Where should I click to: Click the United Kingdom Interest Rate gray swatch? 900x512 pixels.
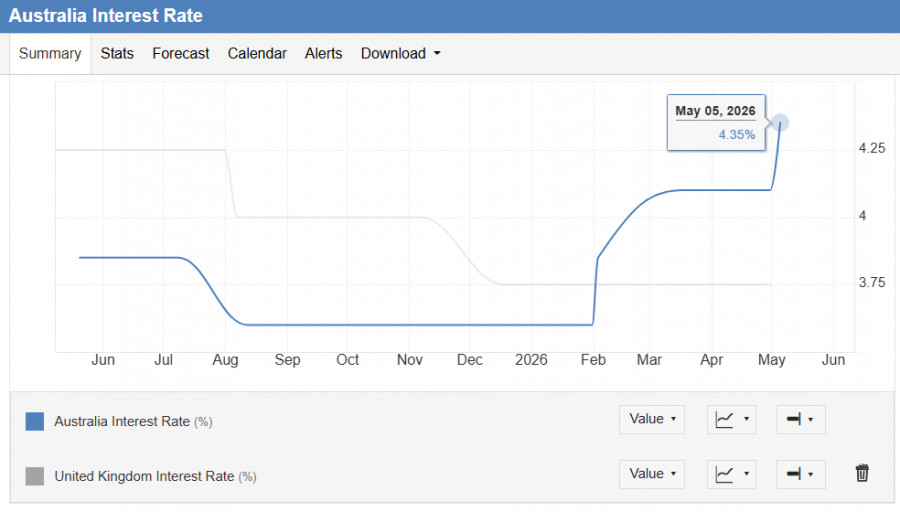[x=34, y=476]
